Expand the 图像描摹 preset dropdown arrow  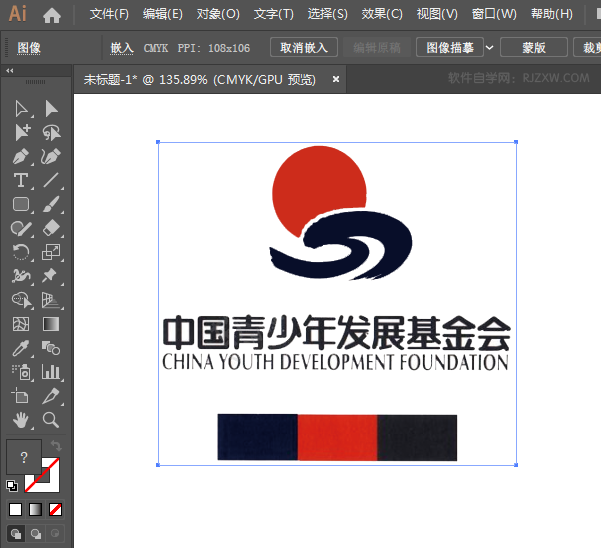tap(490, 48)
